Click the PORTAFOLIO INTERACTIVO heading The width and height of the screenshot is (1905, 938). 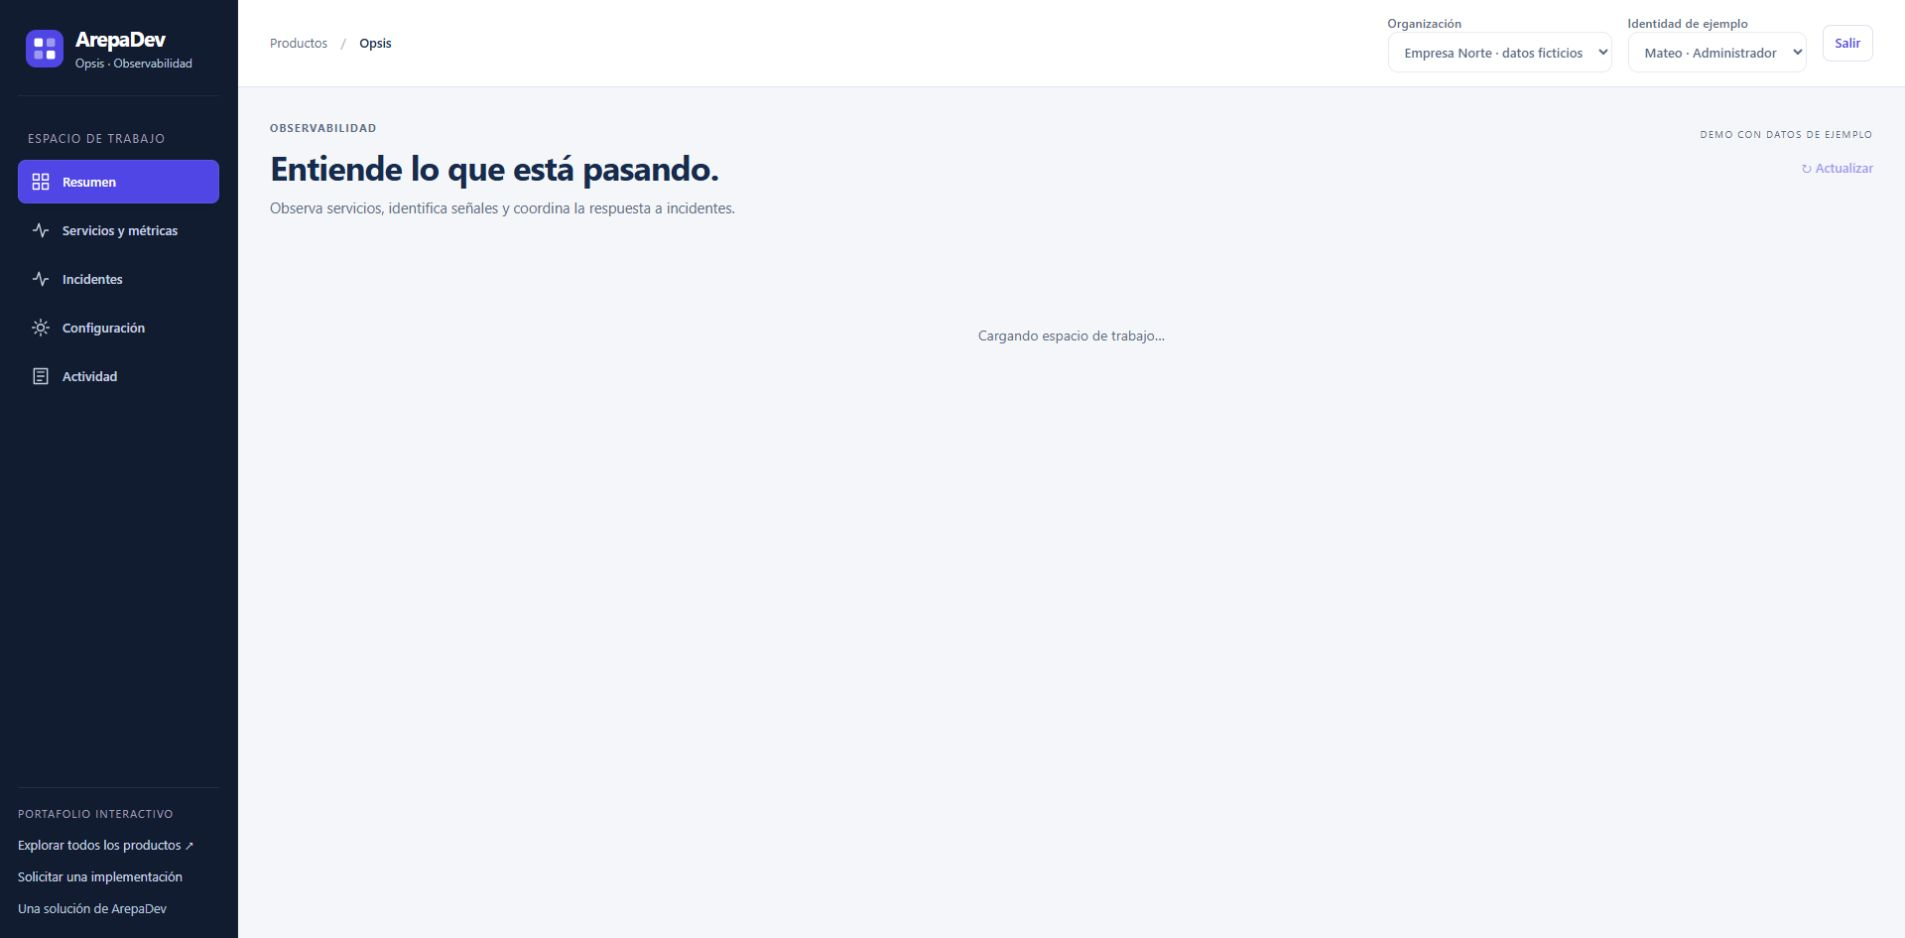tap(95, 814)
